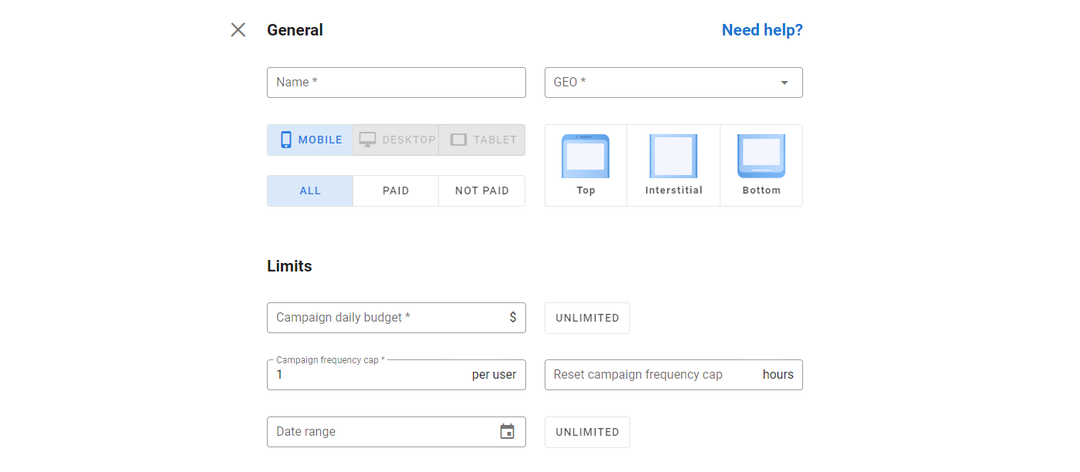1080x472 pixels.
Task: Toggle NOT PAID traffic type option
Action: 482,191
